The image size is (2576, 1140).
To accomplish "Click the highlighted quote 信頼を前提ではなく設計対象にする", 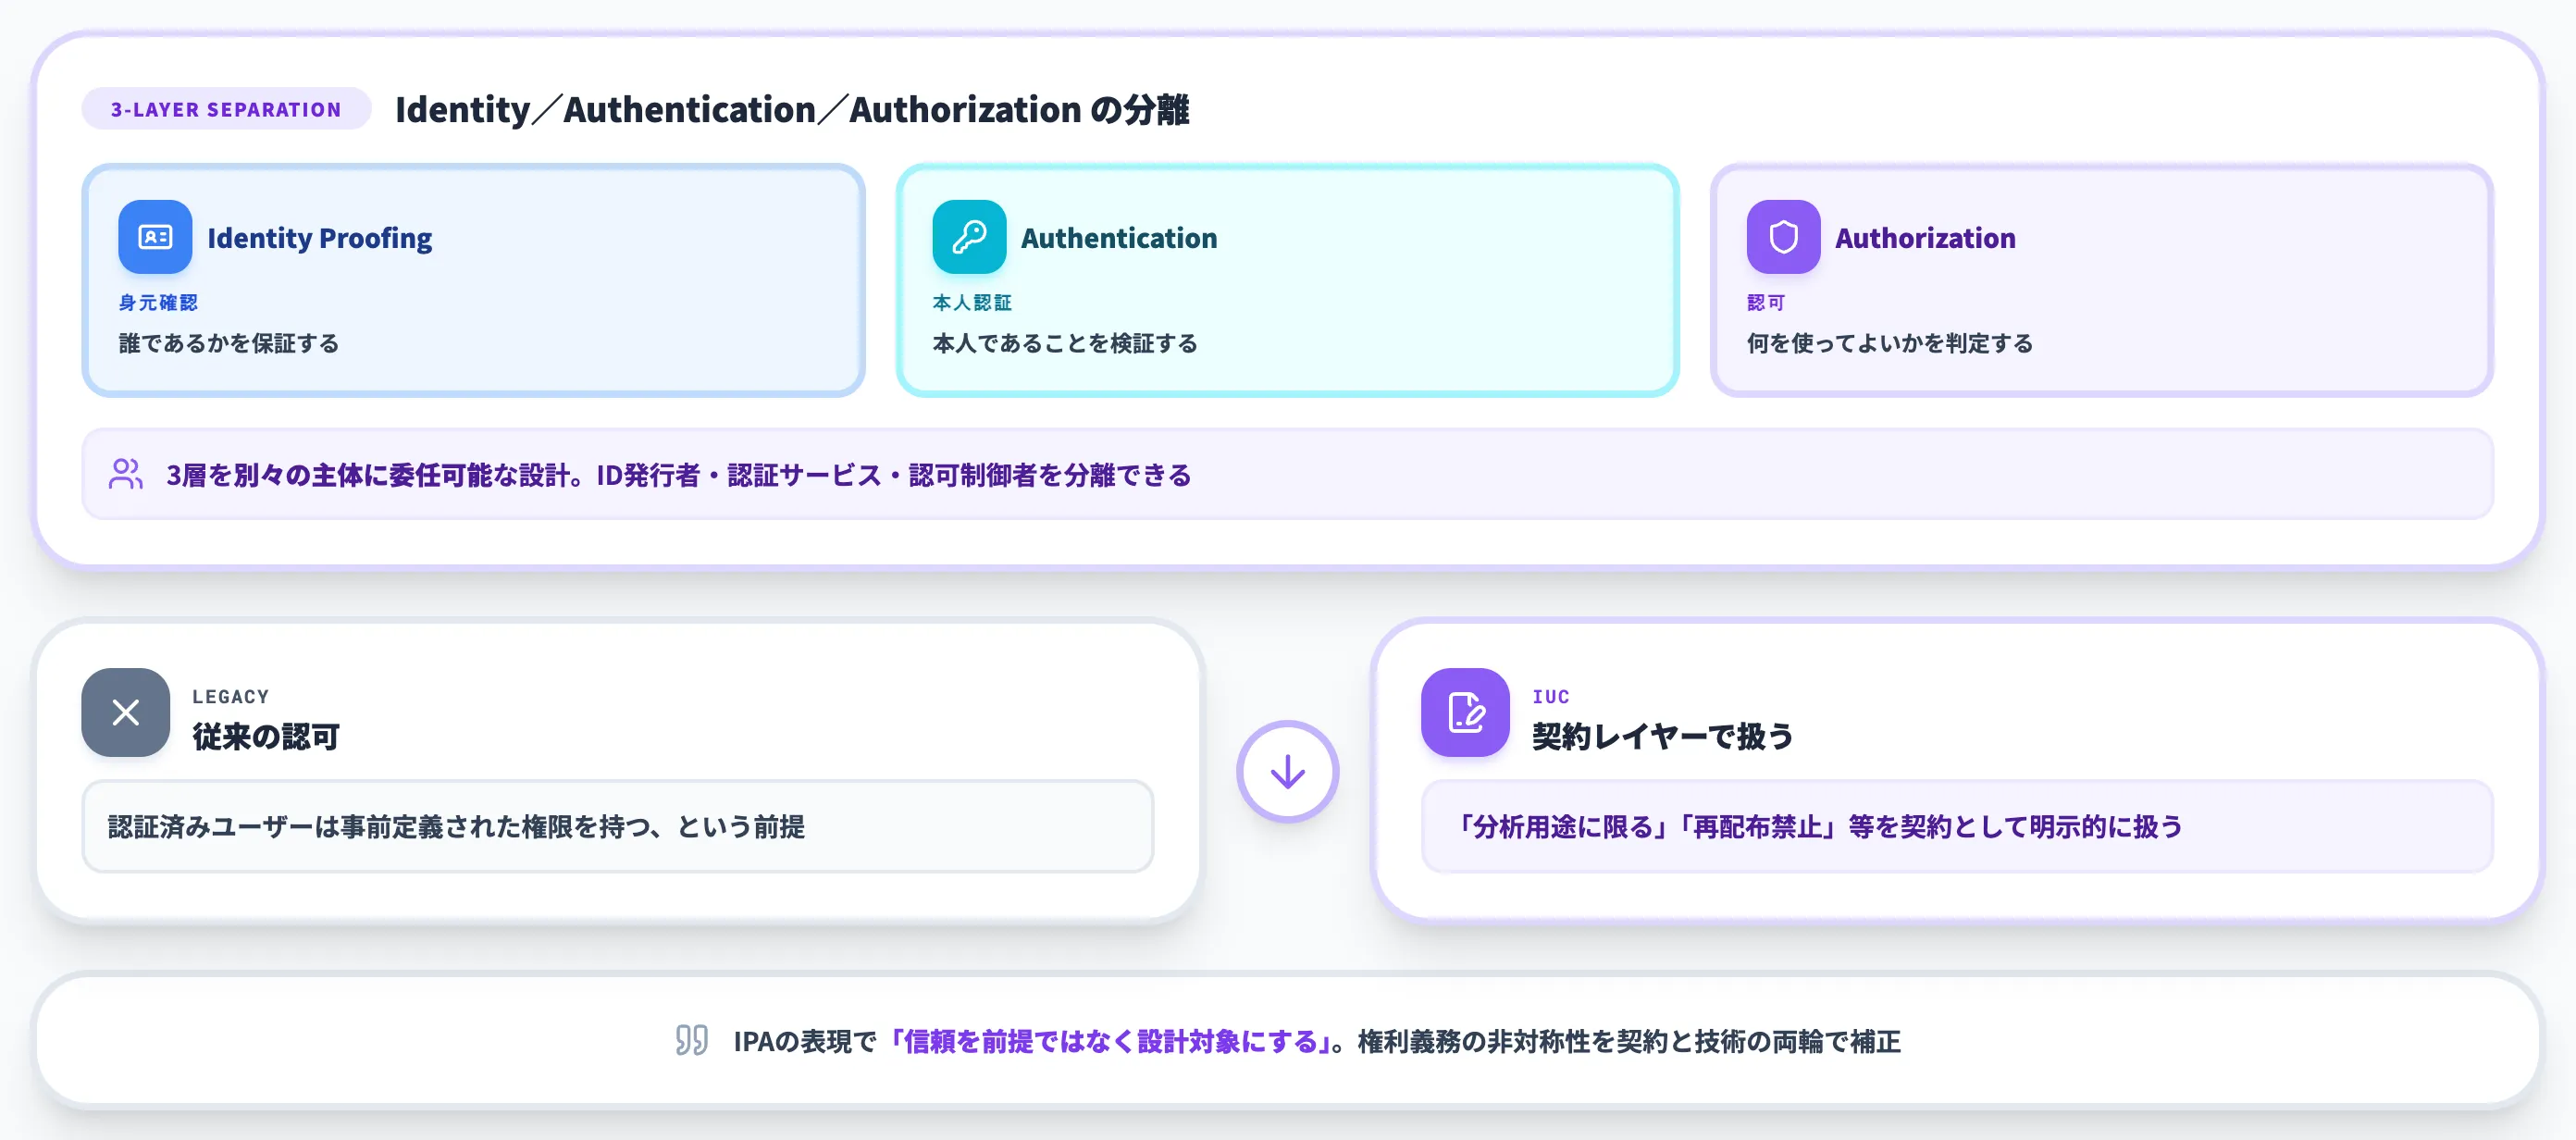I will pyautogui.click(x=1111, y=1041).
